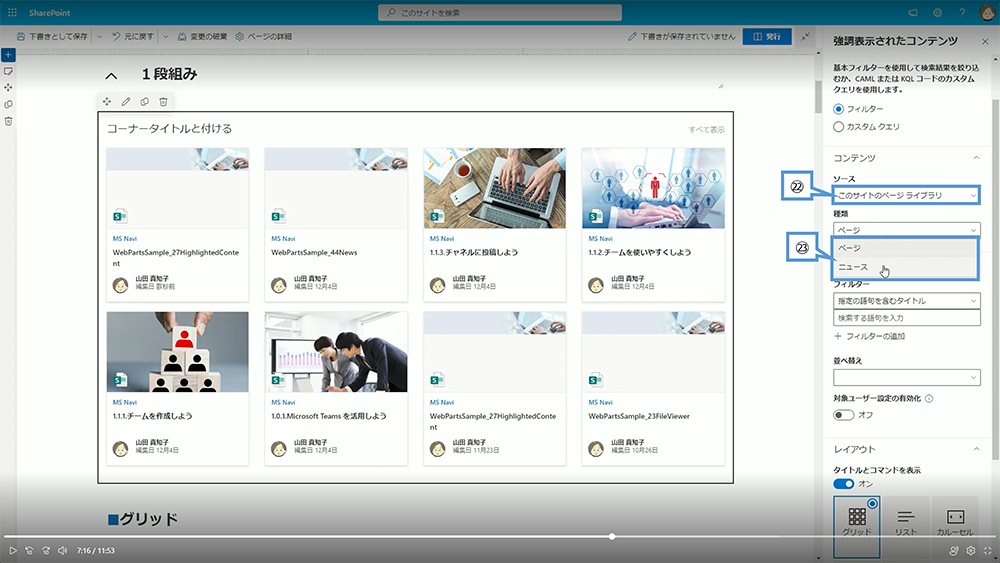Open the 1.1.1.チームを作成しよう card thumbnail

(x=177, y=351)
